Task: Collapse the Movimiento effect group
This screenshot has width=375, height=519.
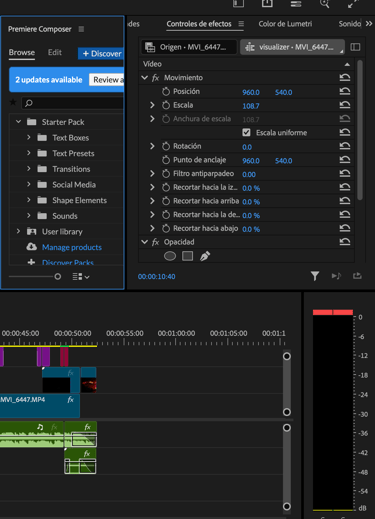Action: 144,78
